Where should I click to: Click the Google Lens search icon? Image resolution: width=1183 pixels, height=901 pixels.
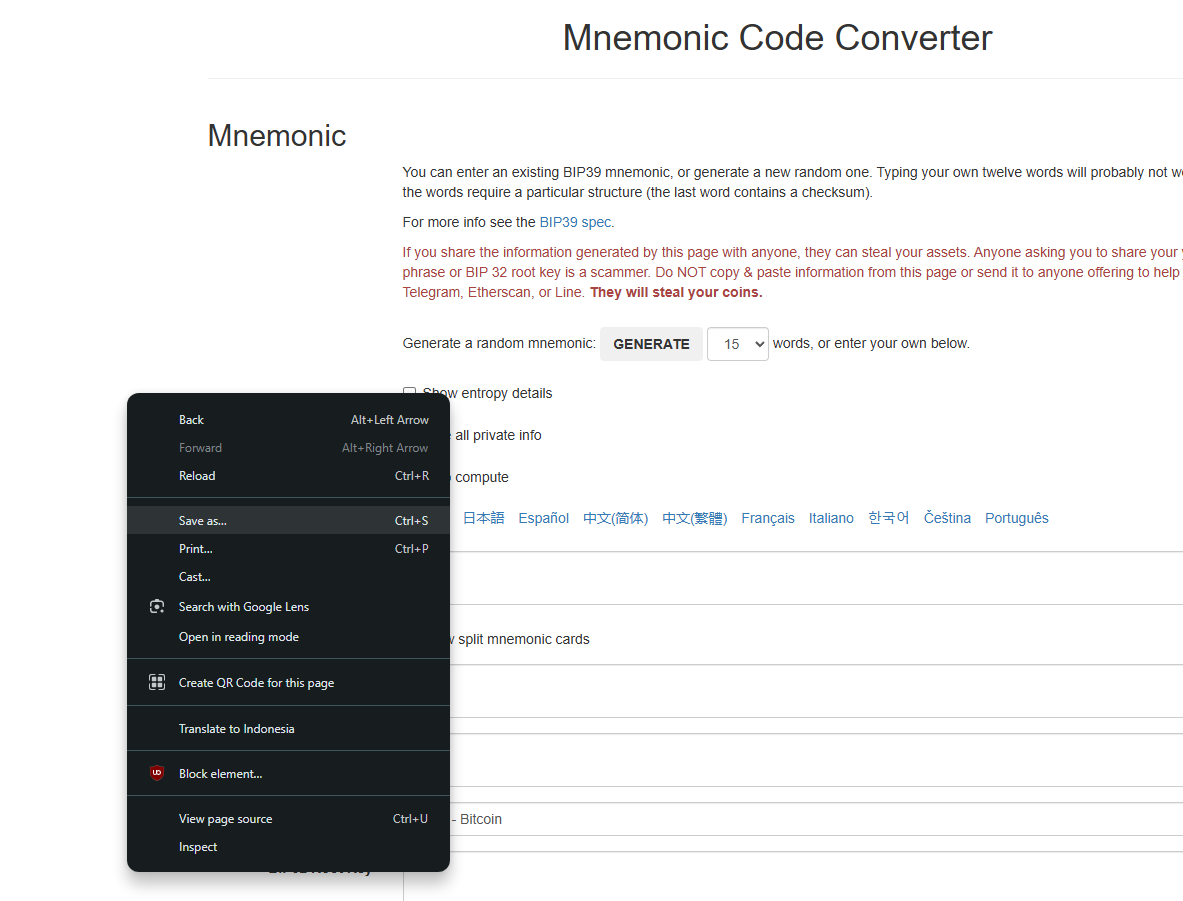point(157,607)
